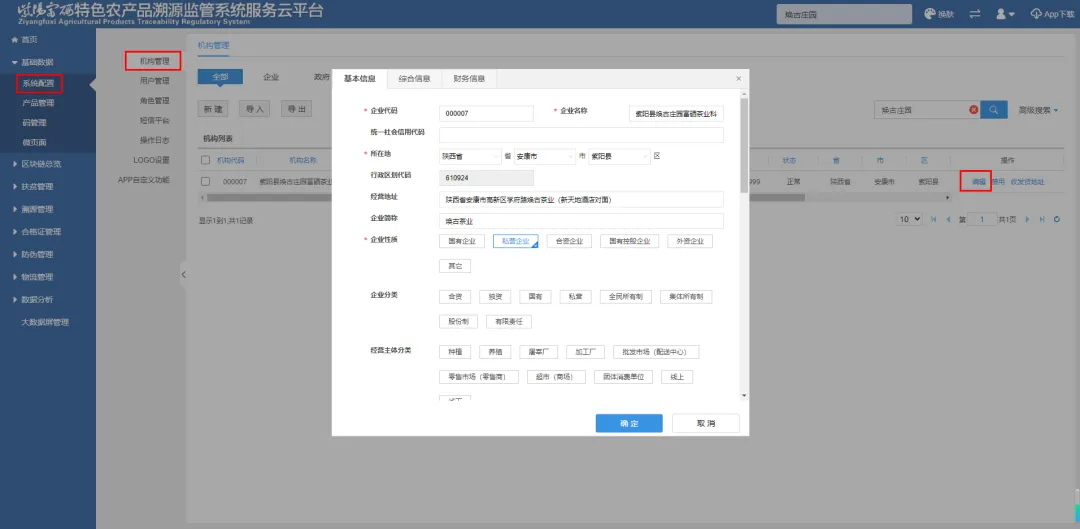1080x529 pixels.
Task: Click the 收发货地址 link in row
Action: point(1027,182)
